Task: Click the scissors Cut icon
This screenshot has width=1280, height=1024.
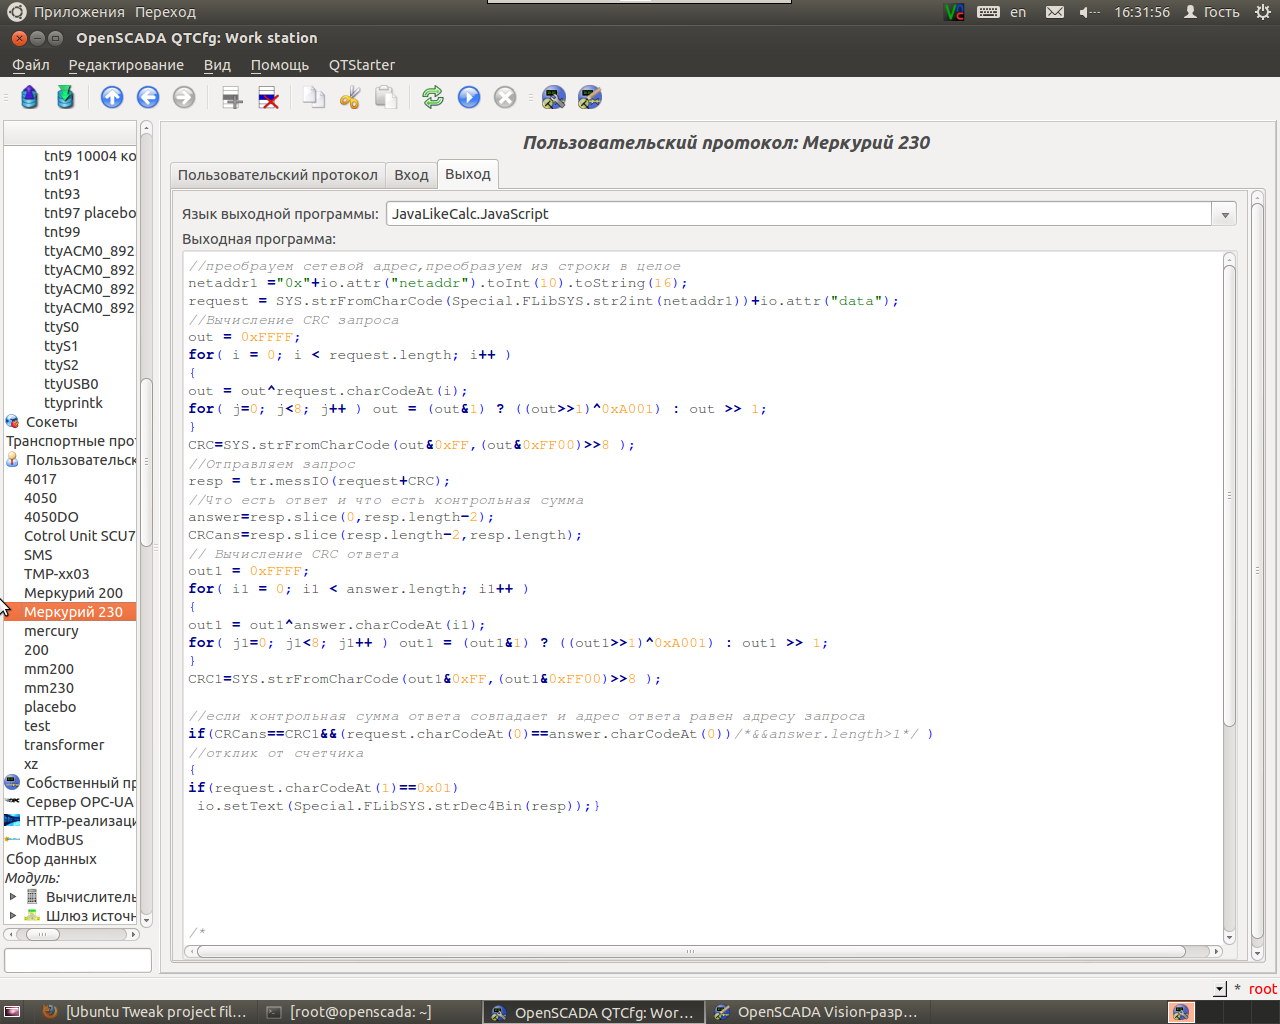Action: click(349, 97)
